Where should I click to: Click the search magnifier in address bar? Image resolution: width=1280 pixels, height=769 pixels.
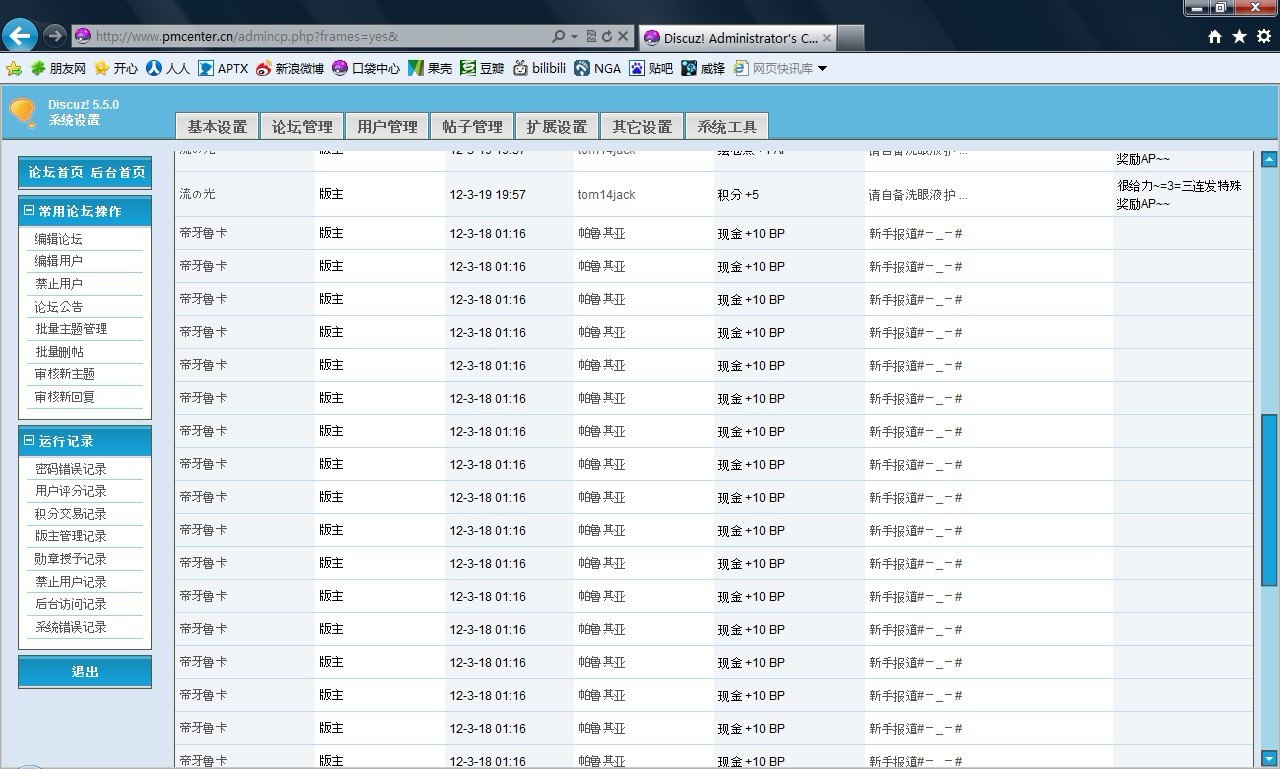558,36
